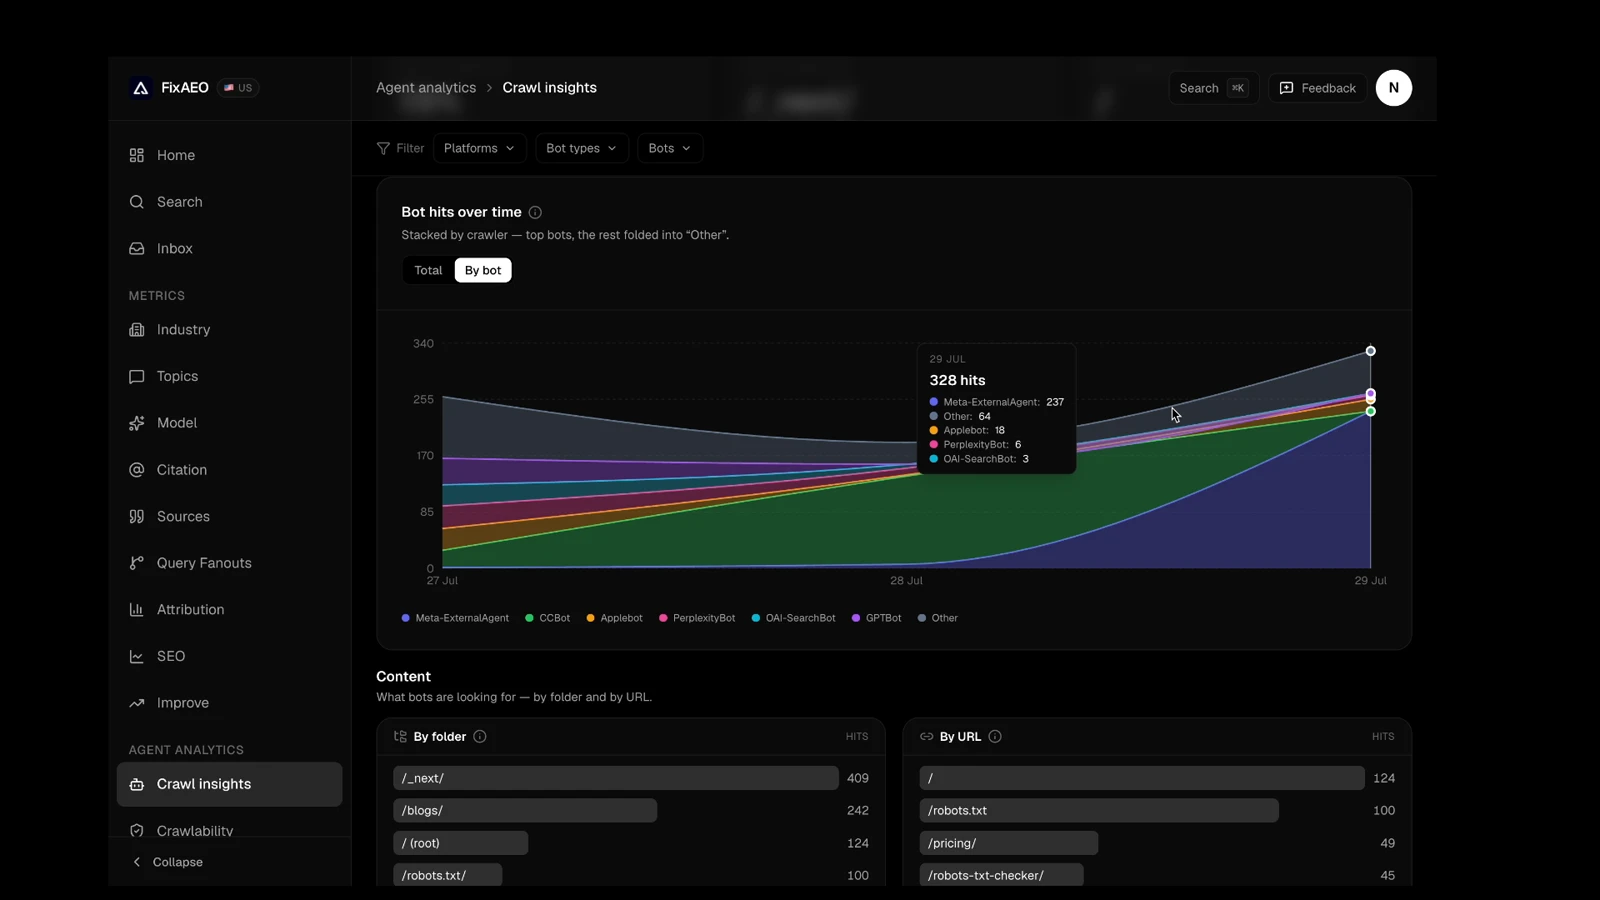The width and height of the screenshot is (1600, 900).
Task: Click the Feedback message icon
Action: click(1287, 88)
